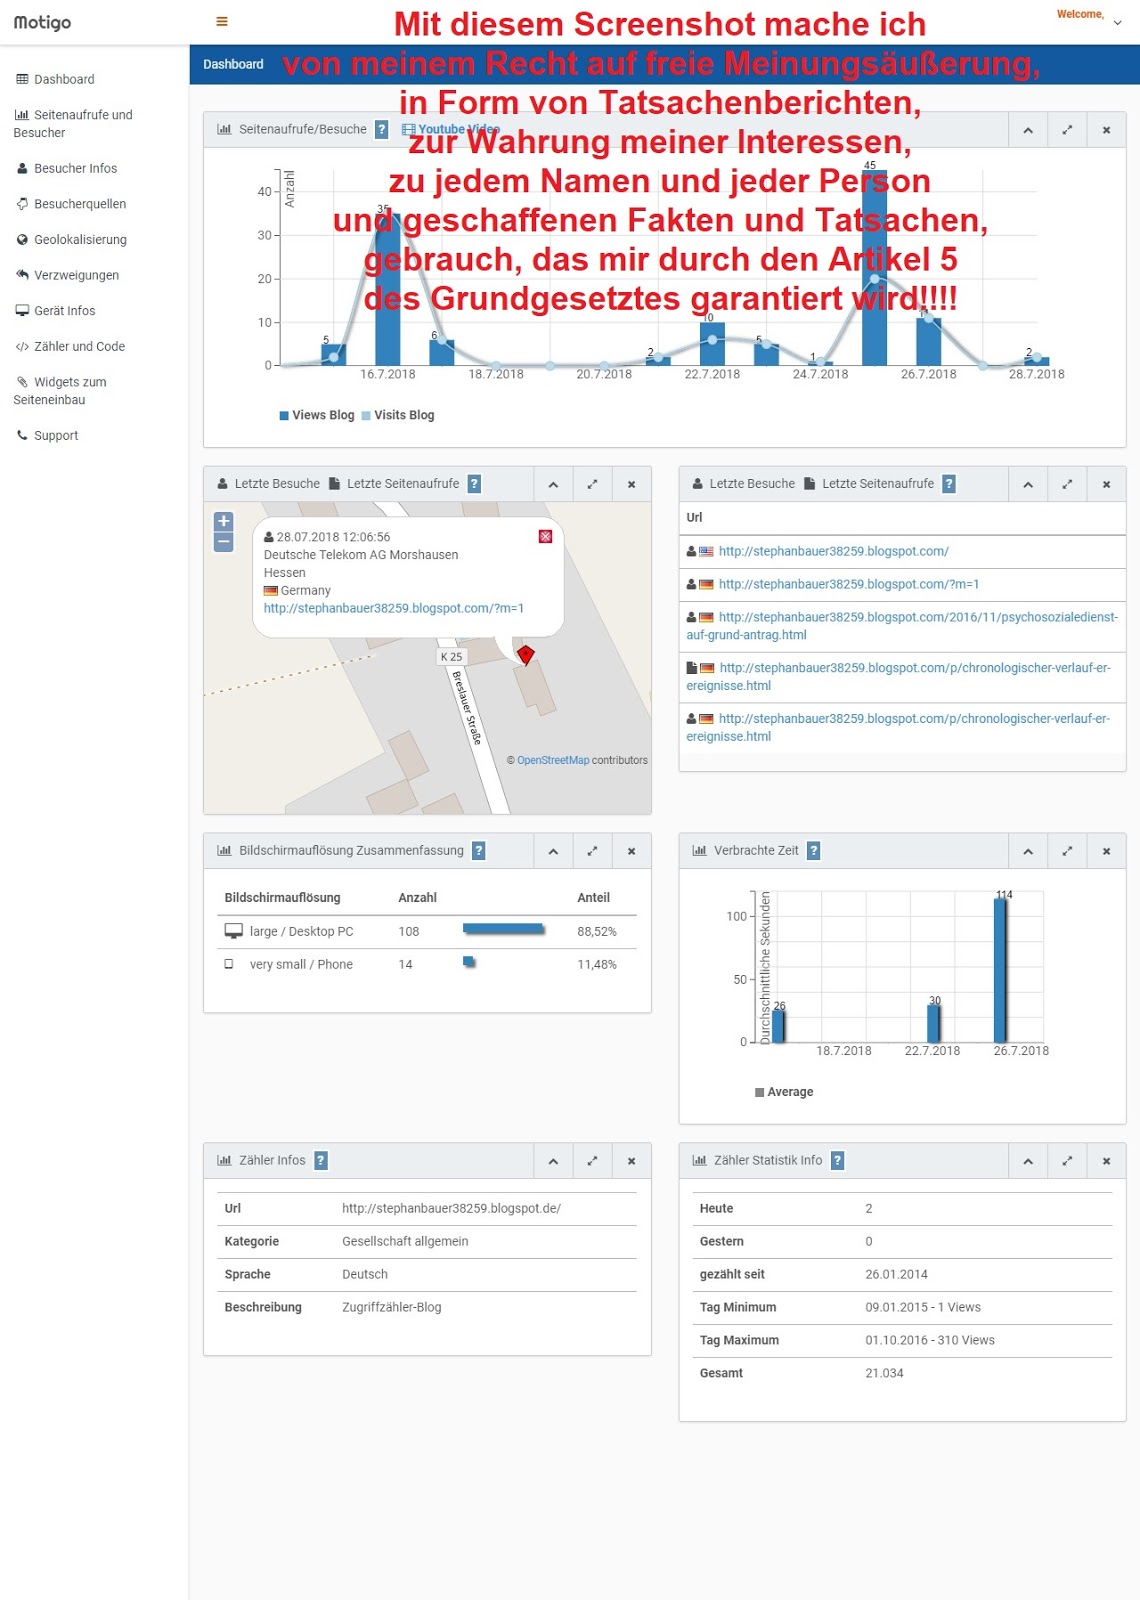Switch to Letzte Besuche tab in Url panel
This screenshot has width=1140, height=1600.
click(x=744, y=484)
